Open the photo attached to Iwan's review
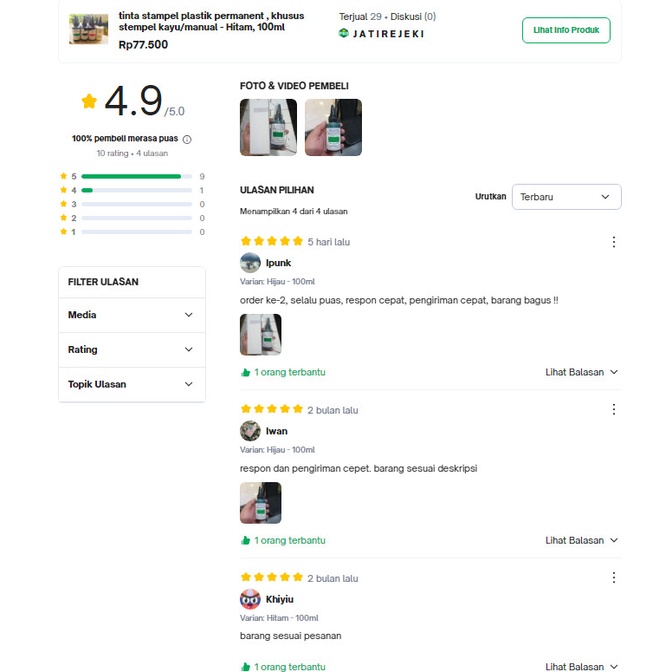 tap(261, 503)
